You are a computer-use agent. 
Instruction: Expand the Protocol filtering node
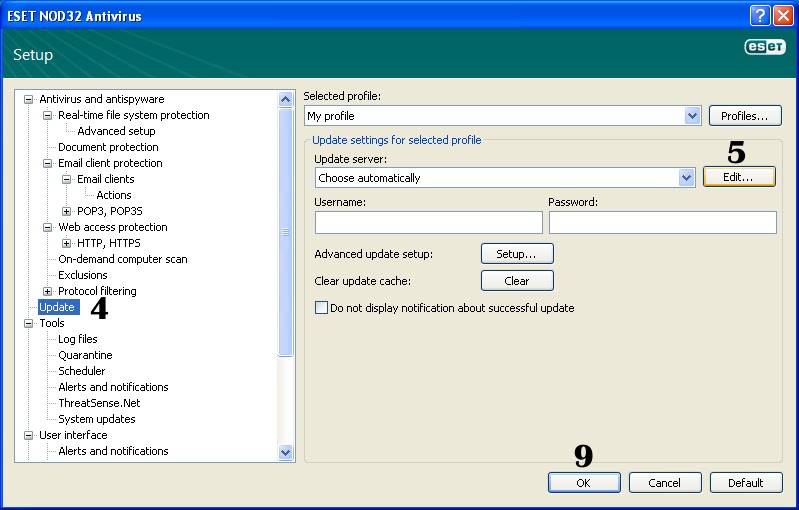click(x=47, y=291)
